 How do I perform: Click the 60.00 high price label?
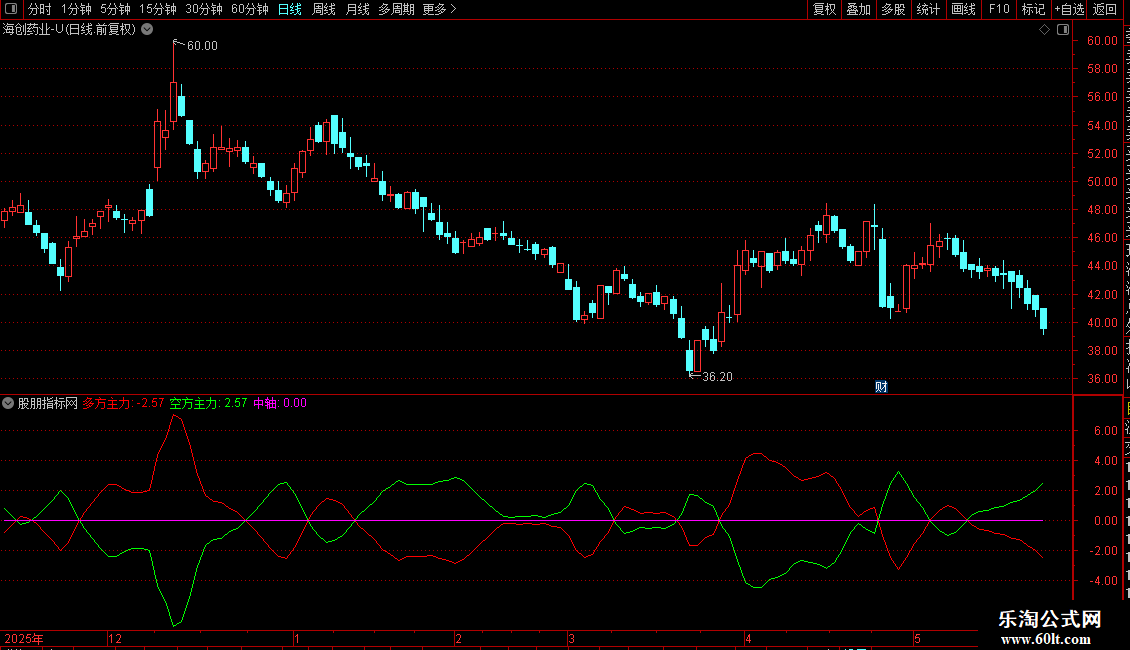202,46
